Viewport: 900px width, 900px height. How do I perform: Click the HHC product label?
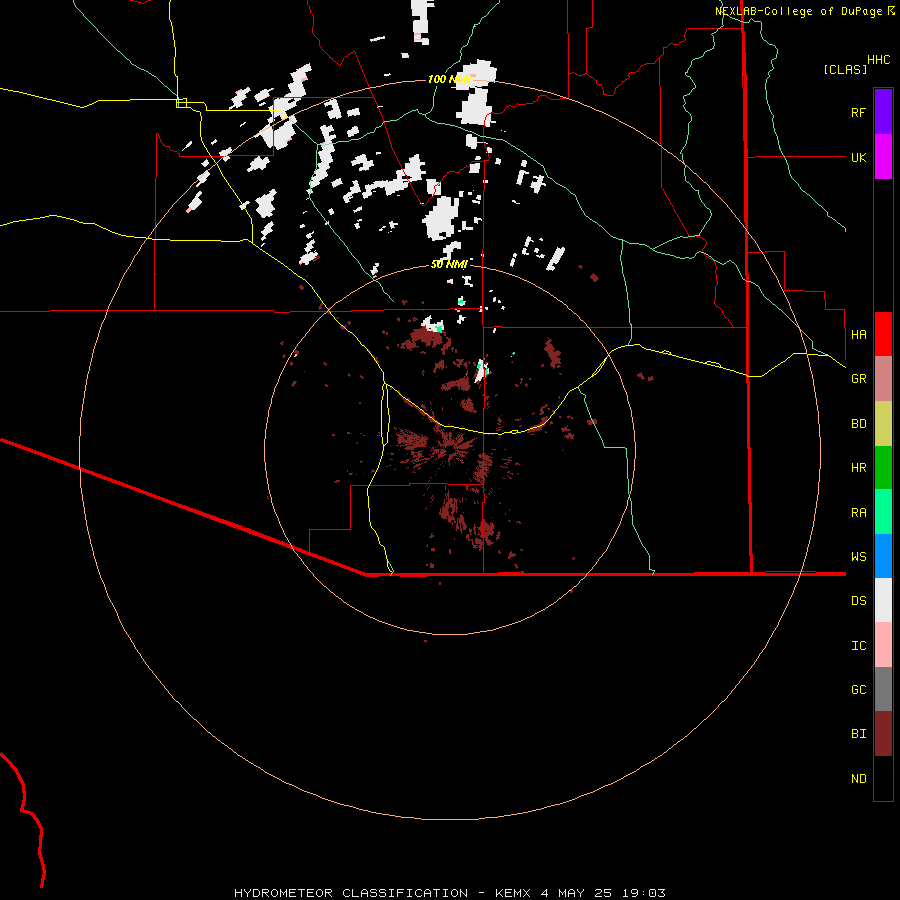[878, 60]
